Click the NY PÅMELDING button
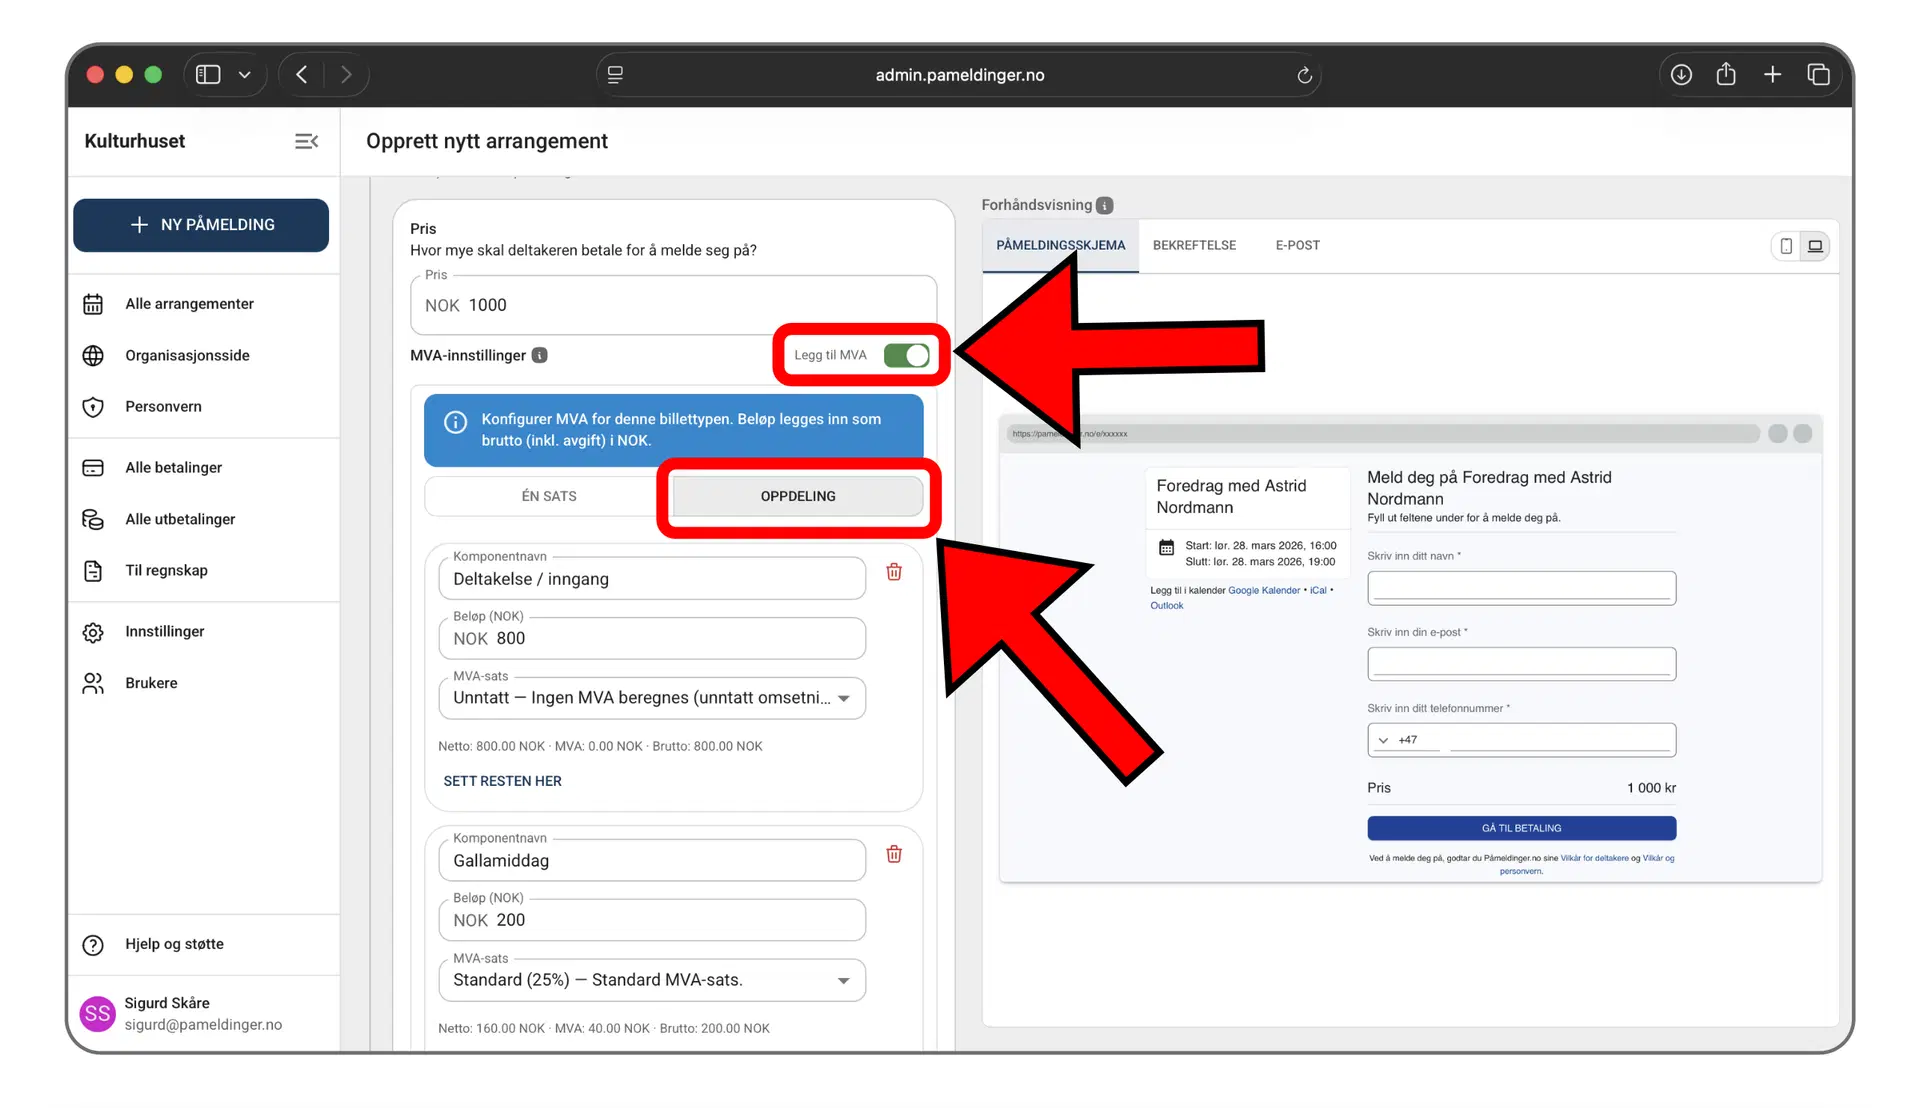1920x1108 pixels. 201,225
